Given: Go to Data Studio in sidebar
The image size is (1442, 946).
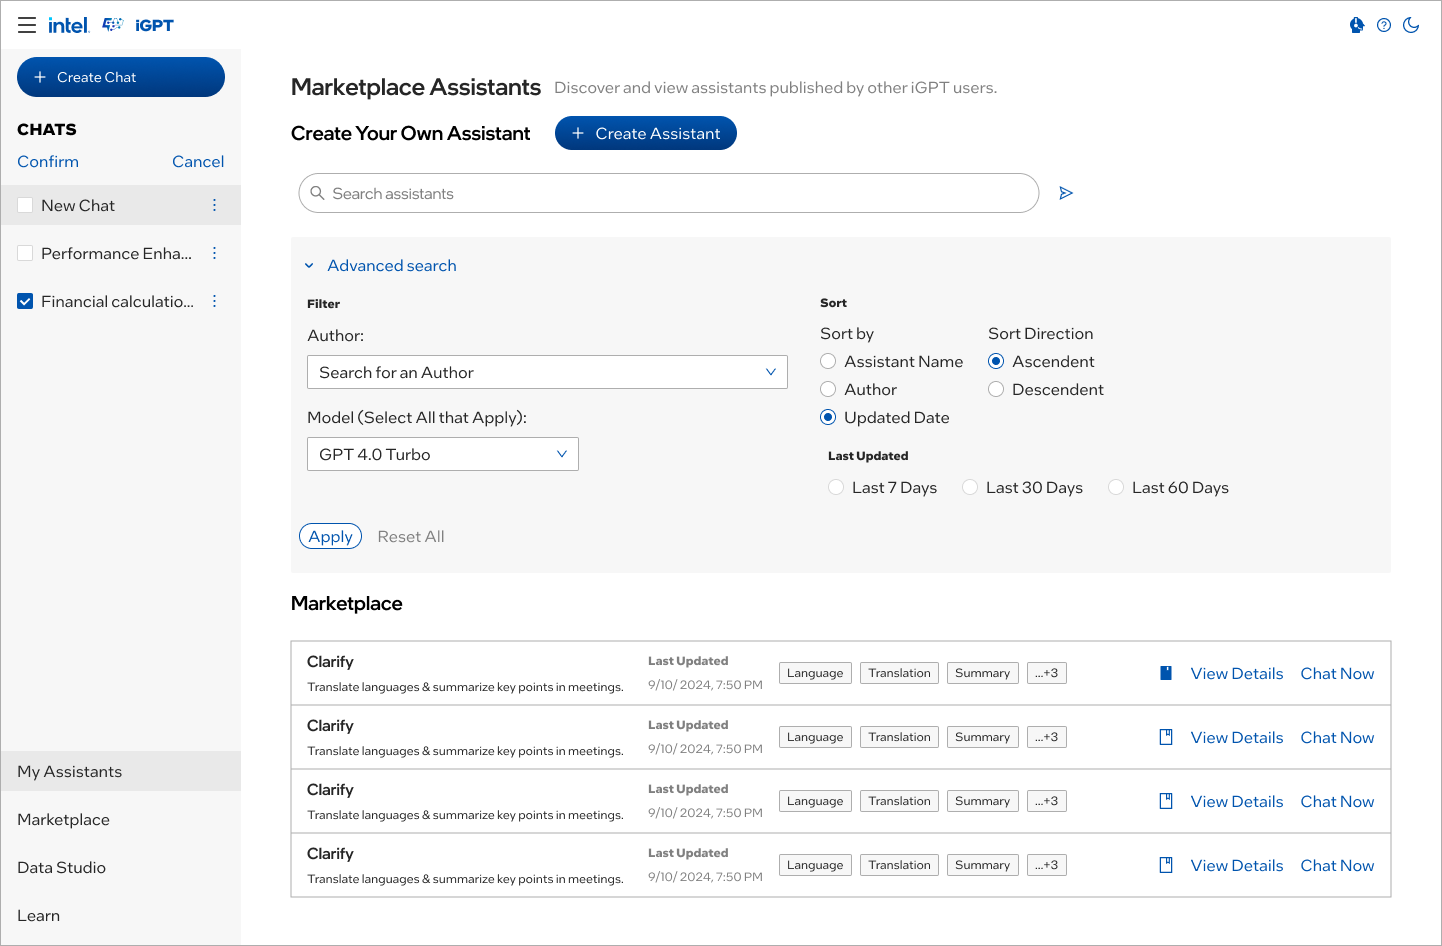Looking at the screenshot, I should click(x=61, y=867).
